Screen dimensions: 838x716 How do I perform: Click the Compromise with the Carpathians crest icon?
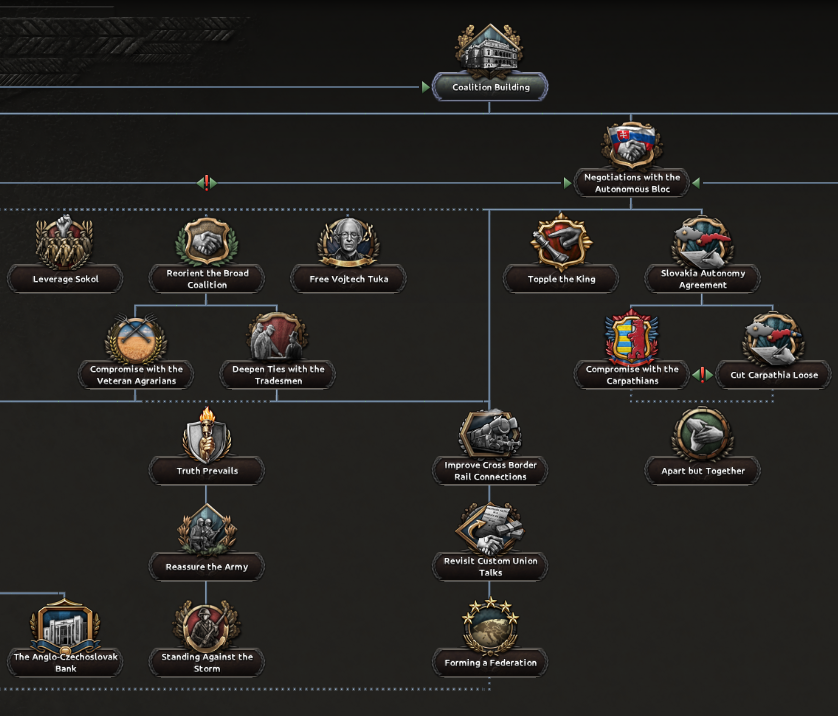(x=632, y=338)
